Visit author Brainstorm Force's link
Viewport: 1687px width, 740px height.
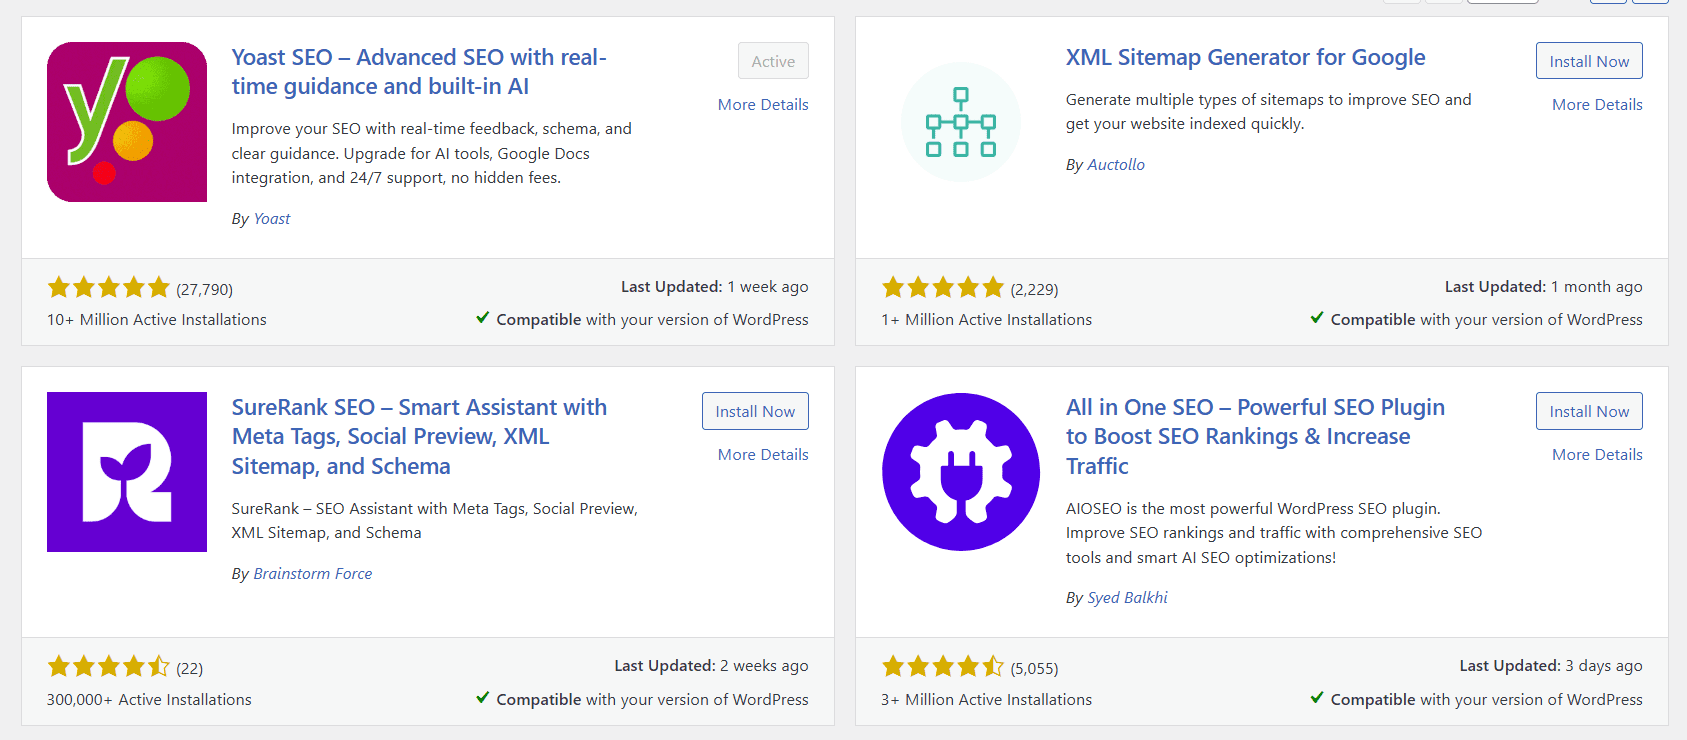pyautogui.click(x=313, y=573)
